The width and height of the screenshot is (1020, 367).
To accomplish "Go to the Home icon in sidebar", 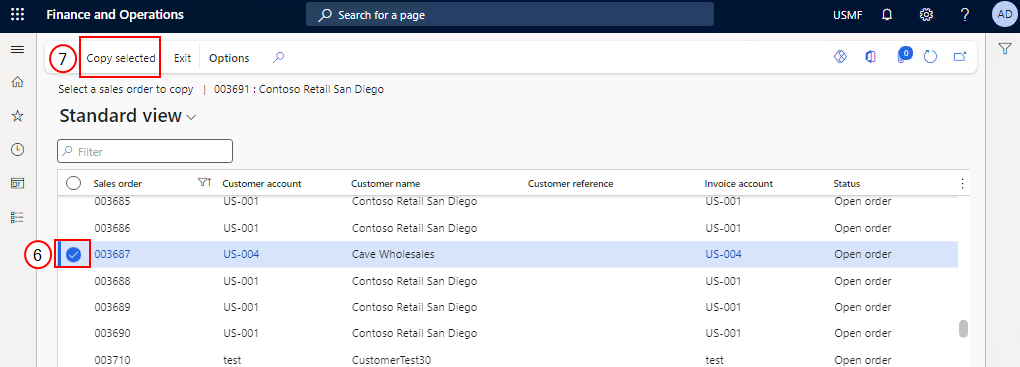I will 18,82.
